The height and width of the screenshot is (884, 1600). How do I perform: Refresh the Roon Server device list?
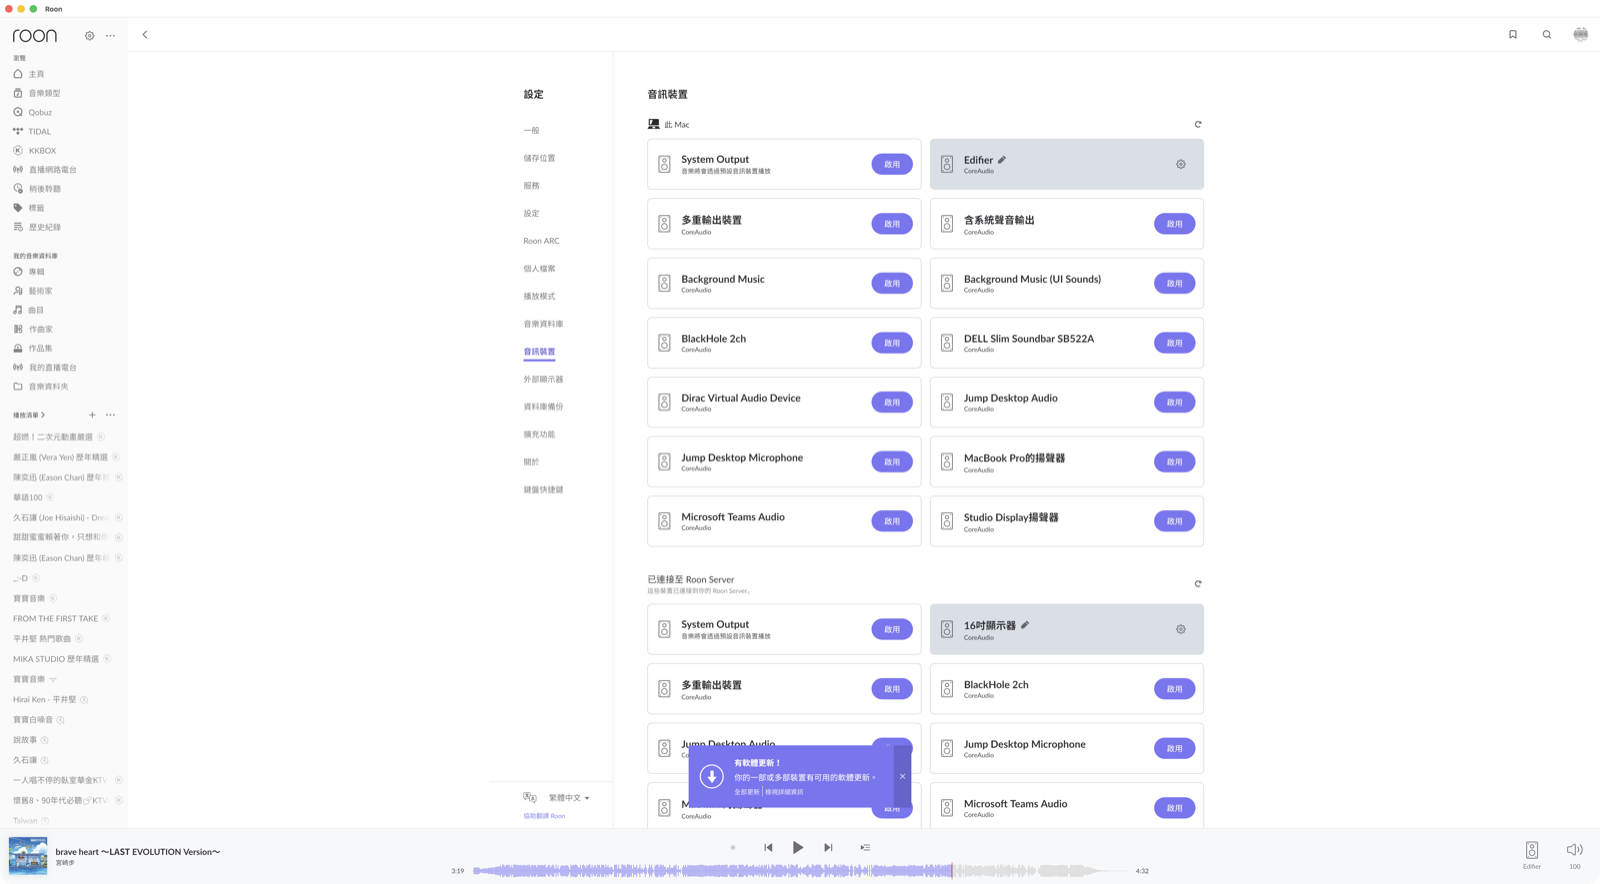(1198, 584)
